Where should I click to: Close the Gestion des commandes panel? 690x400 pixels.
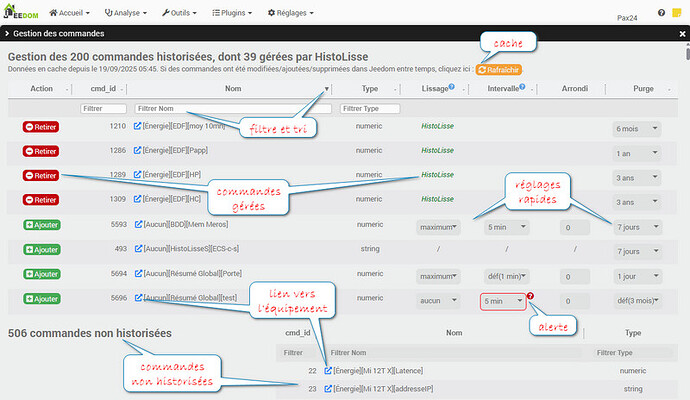[682, 34]
